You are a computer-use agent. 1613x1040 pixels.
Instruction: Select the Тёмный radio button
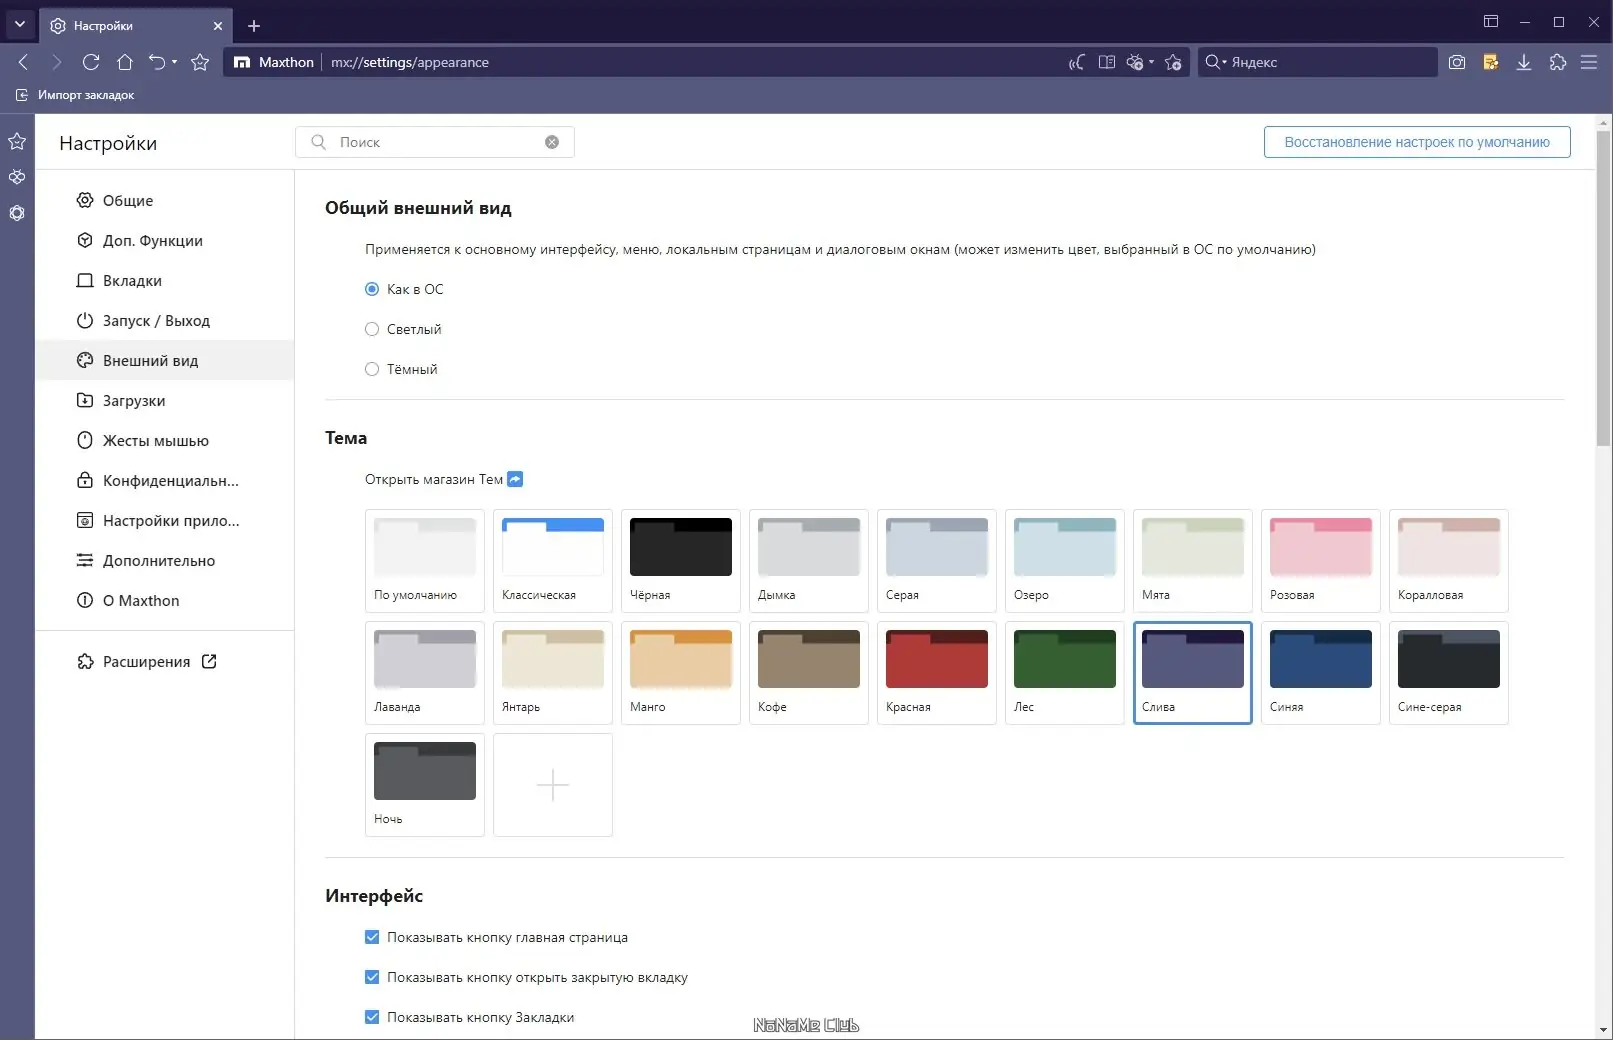point(372,369)
